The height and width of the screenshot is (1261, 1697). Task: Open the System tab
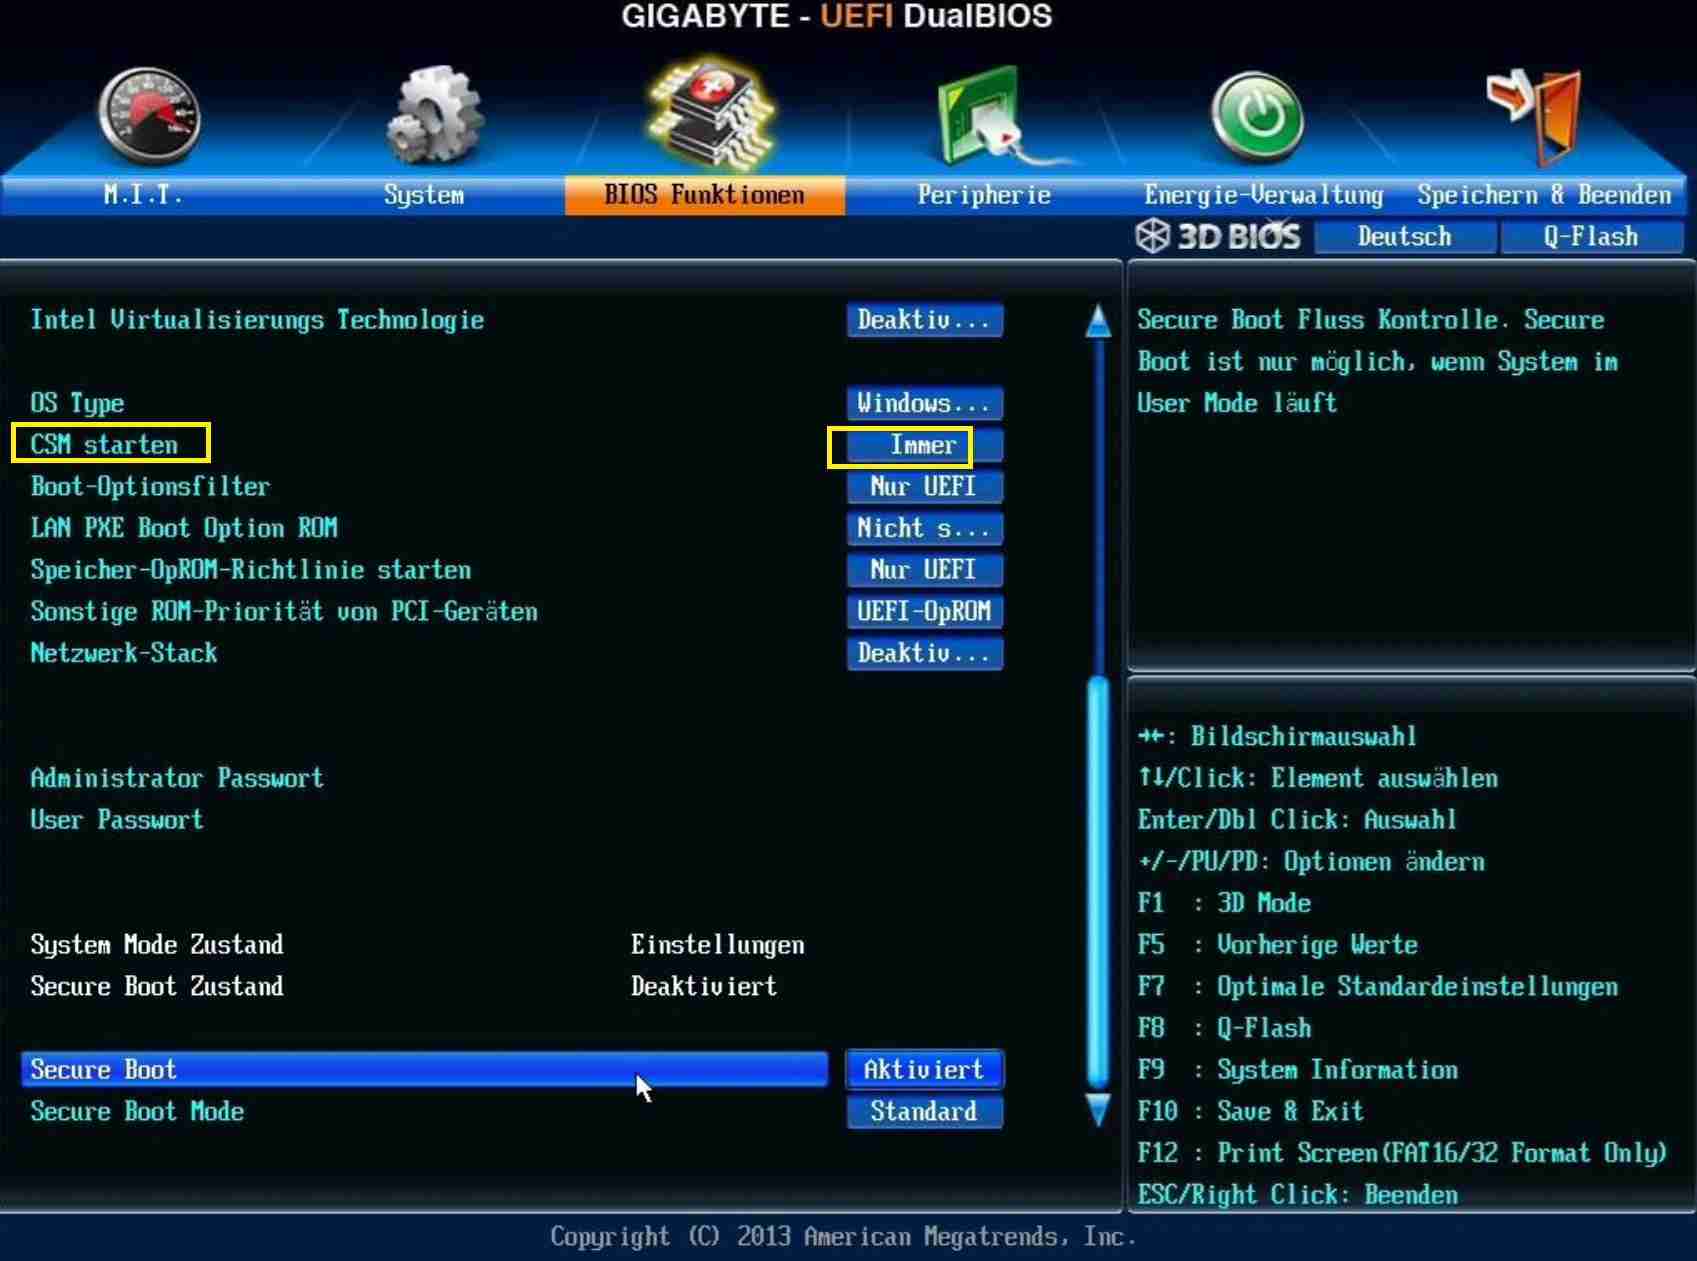point(424,195)
